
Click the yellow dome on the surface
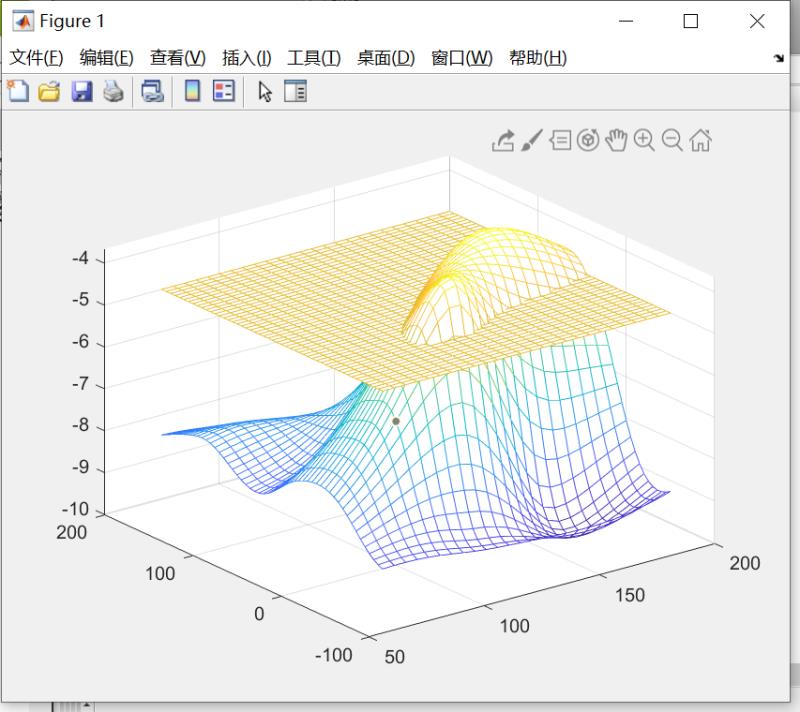coord(497,275)
